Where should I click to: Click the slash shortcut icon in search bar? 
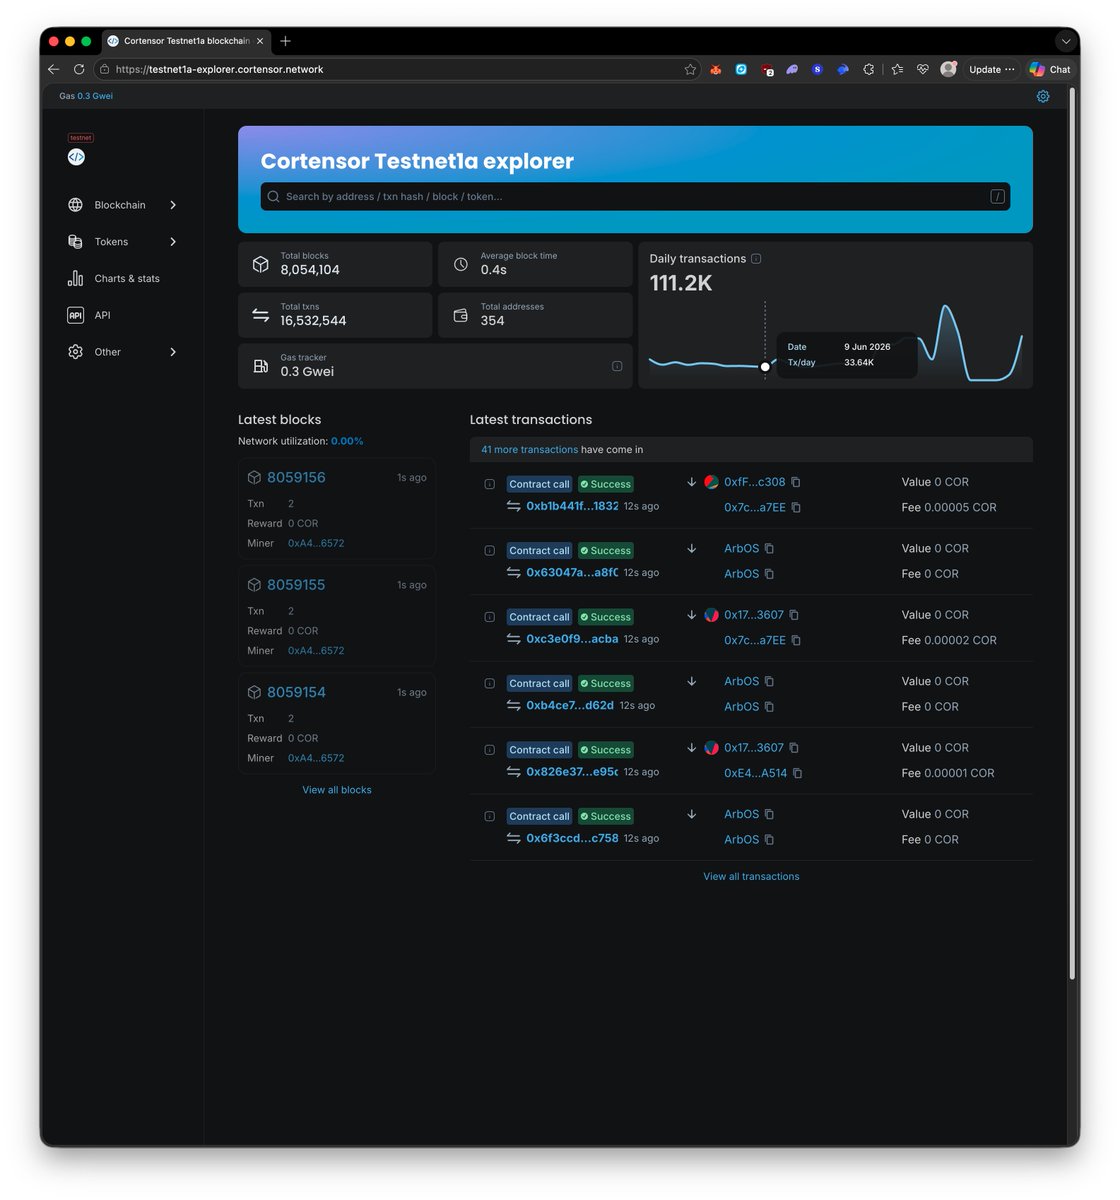point(997,197)
